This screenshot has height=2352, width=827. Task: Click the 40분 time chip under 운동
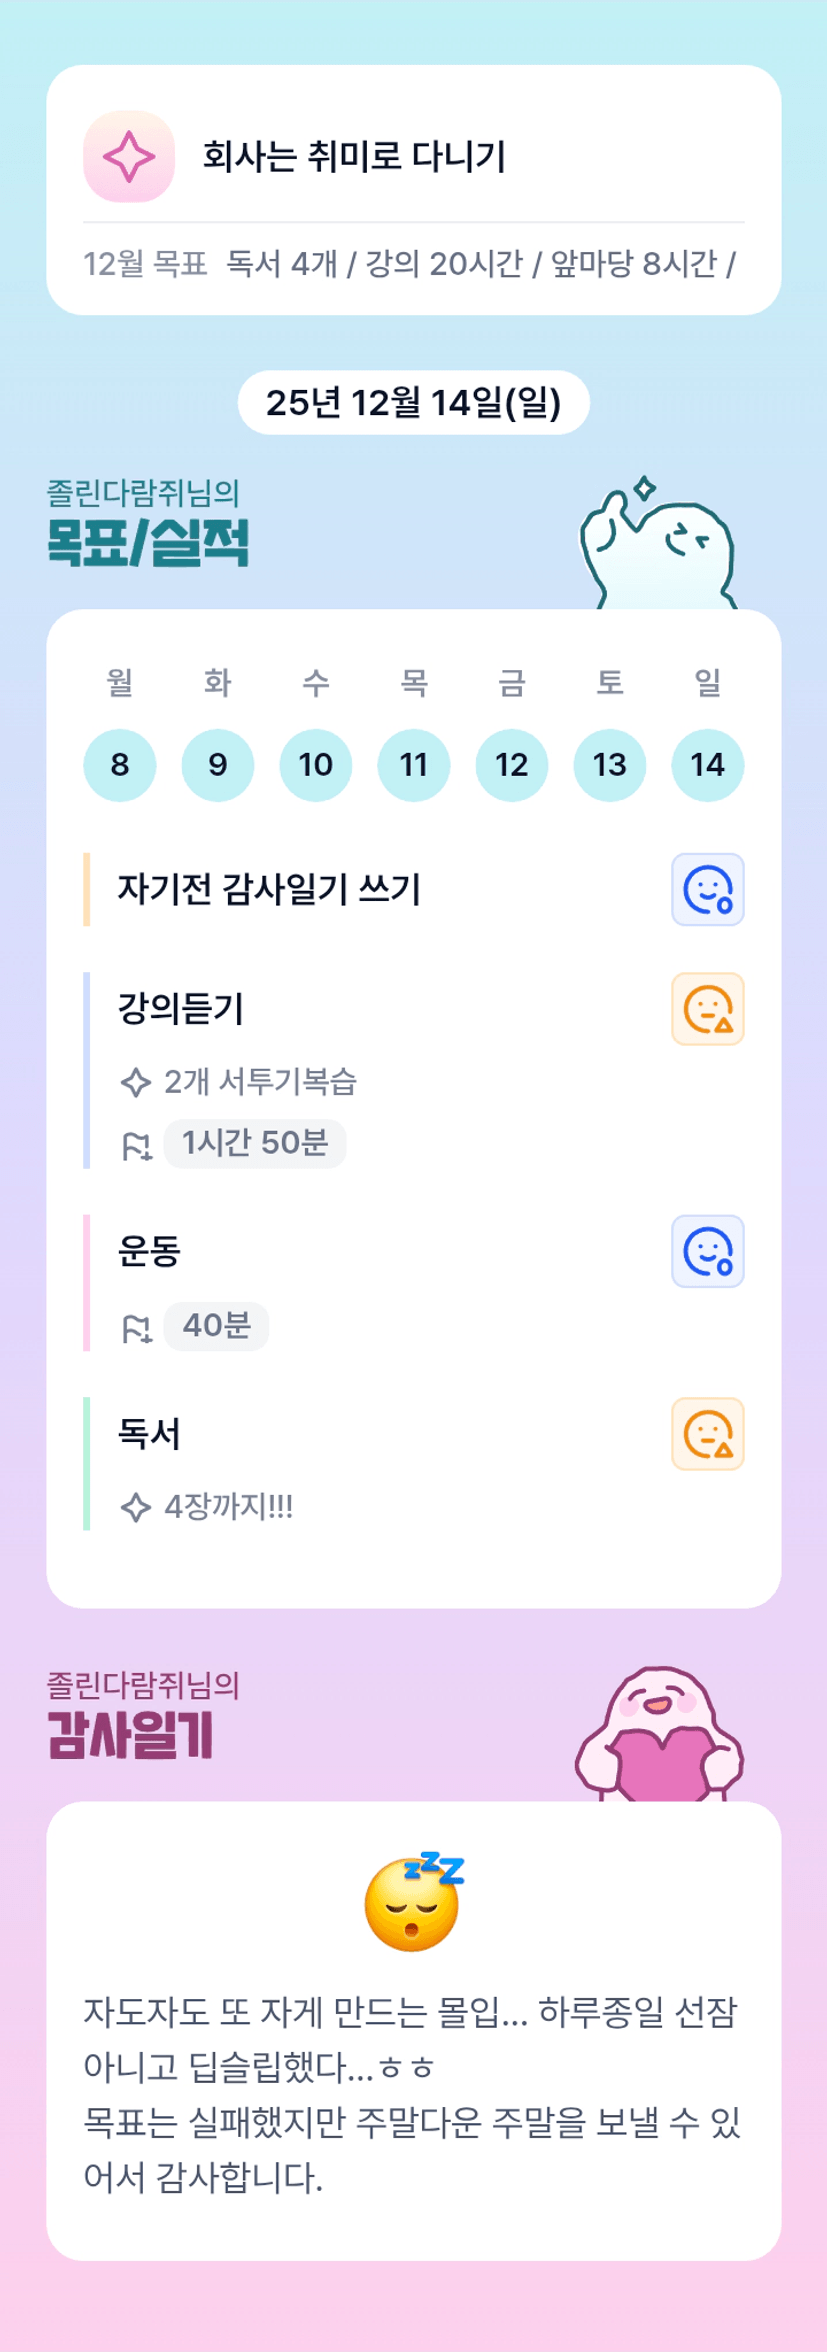click(x=216, y=1326)
